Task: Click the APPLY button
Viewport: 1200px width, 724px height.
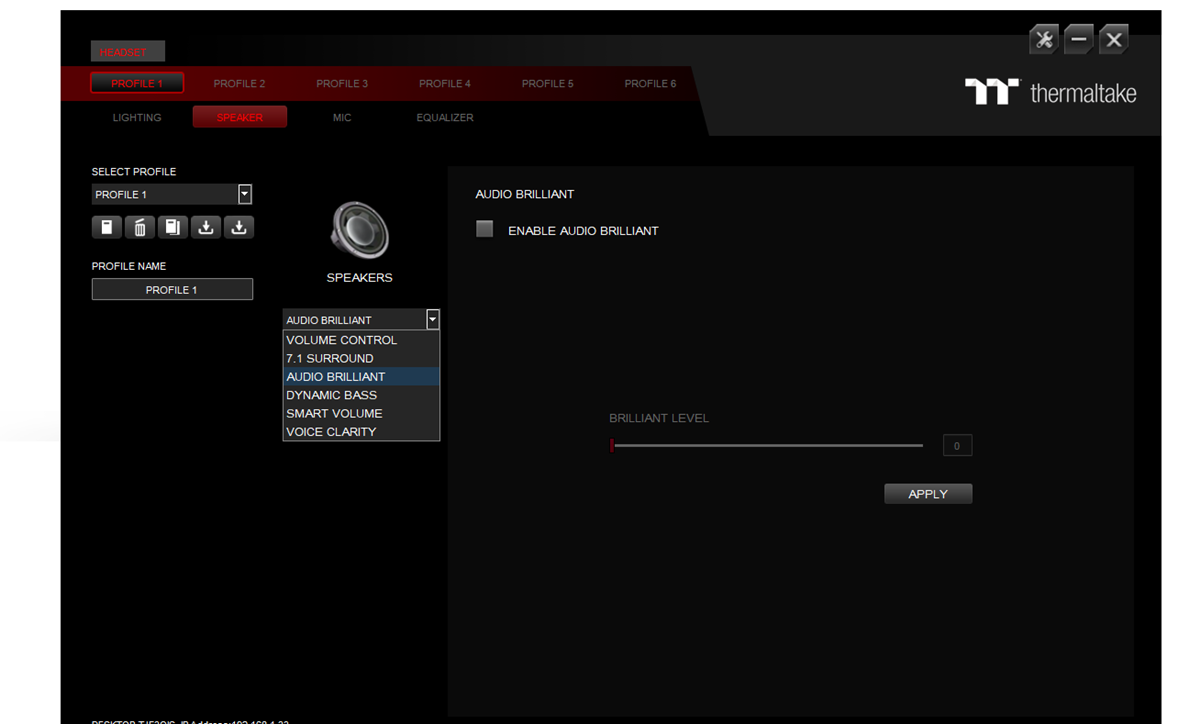Action: tap(928, 494)
